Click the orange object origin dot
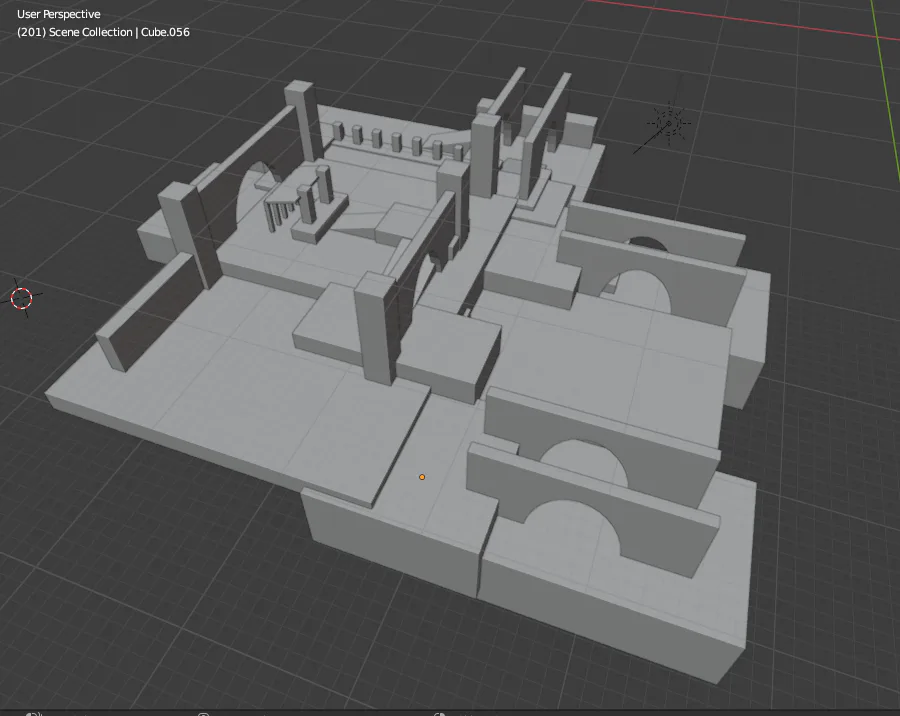 point(422,477)
